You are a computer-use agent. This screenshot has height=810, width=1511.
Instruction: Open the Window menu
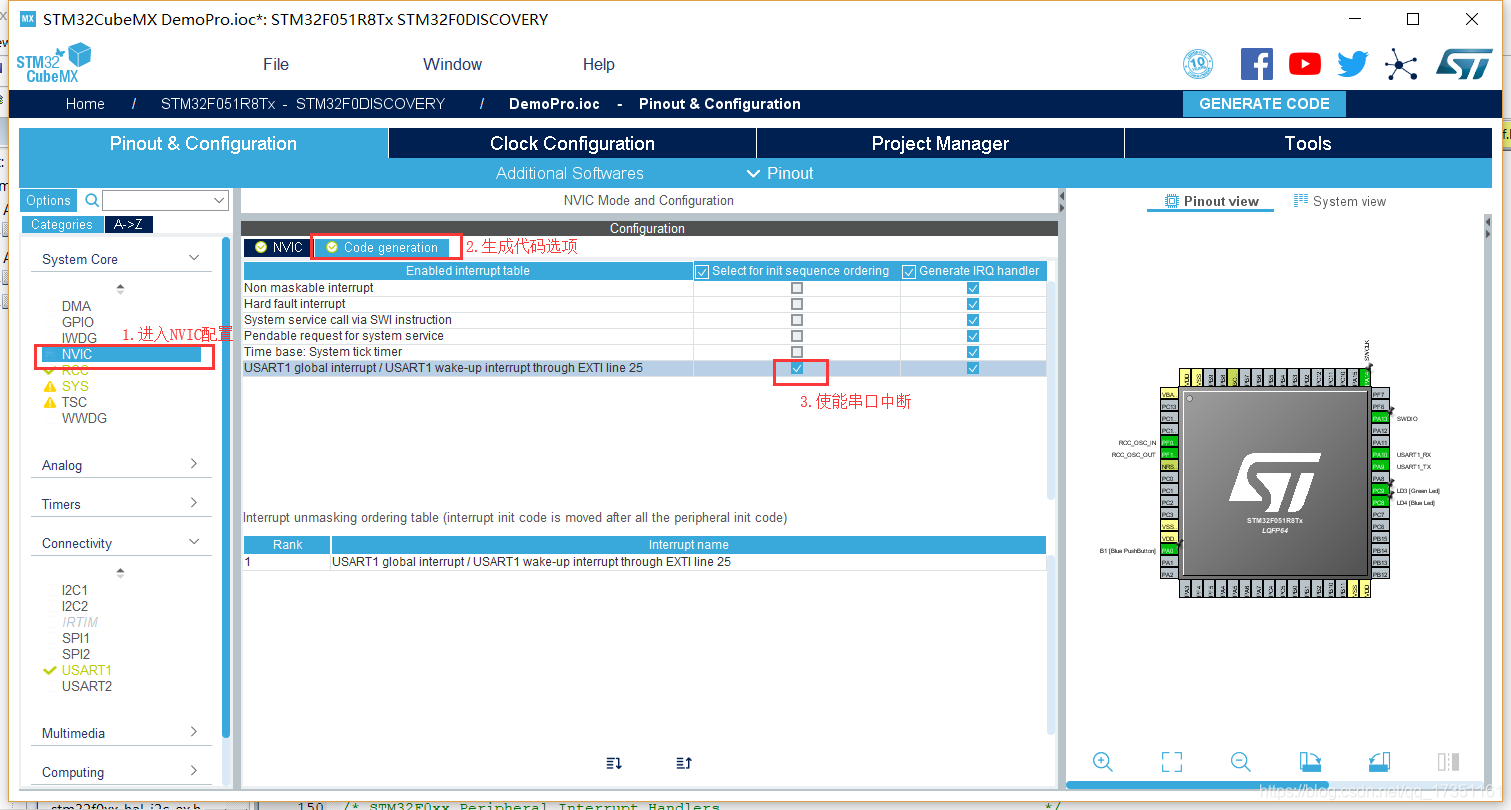pyautogui.click(x=452, y=64)
